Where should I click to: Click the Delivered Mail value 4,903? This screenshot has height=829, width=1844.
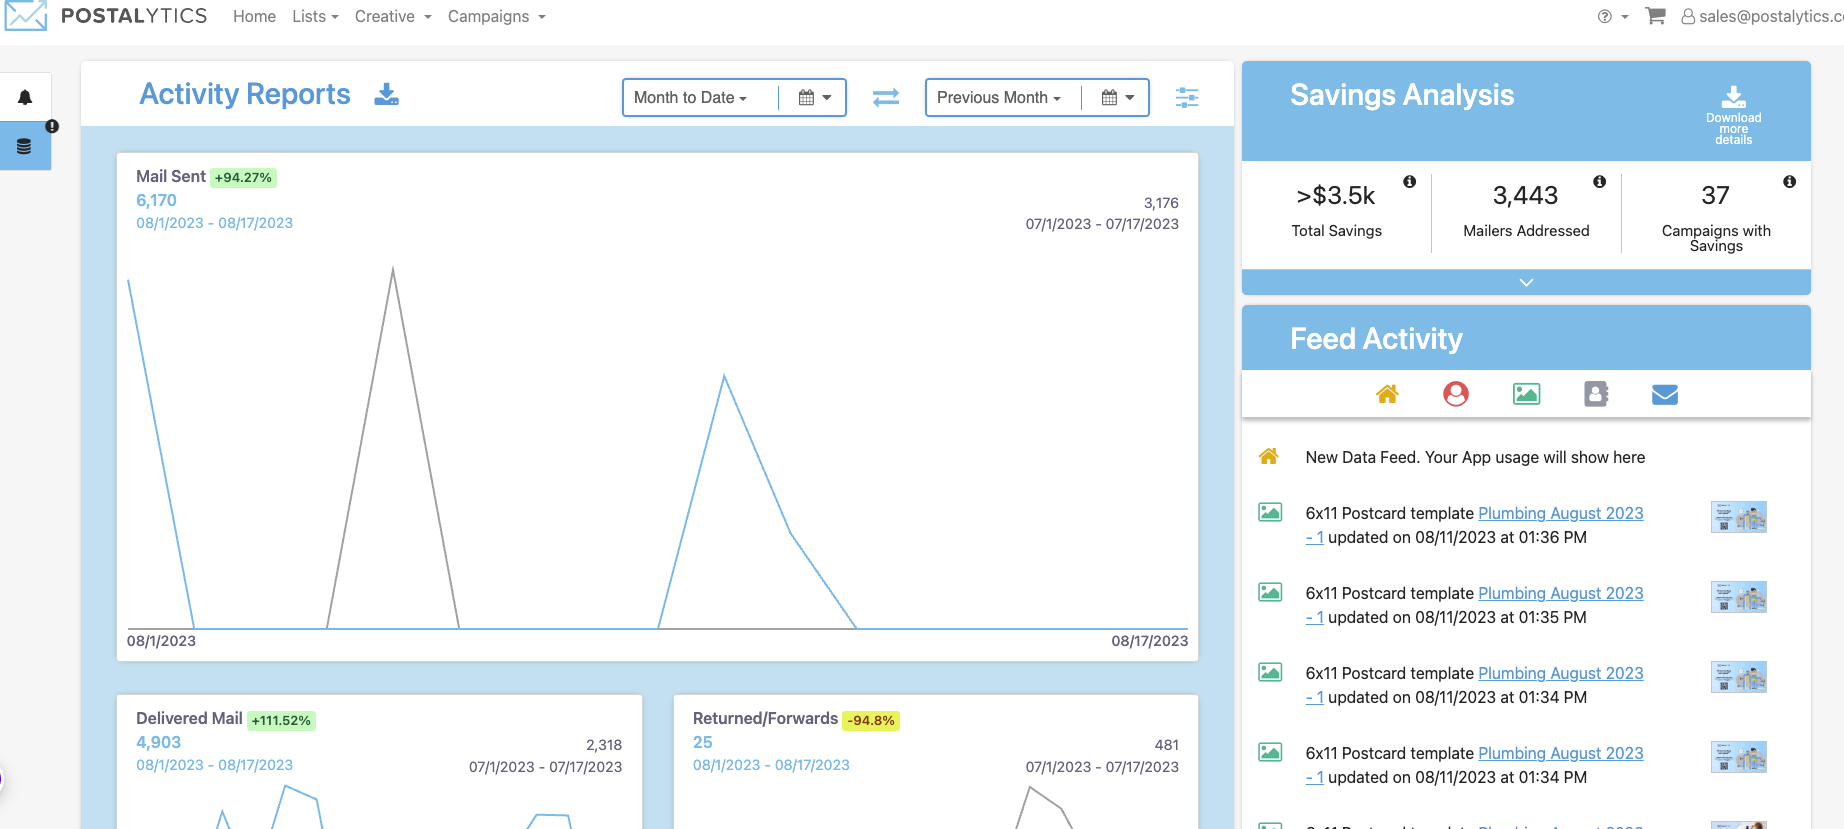[158, 742]
